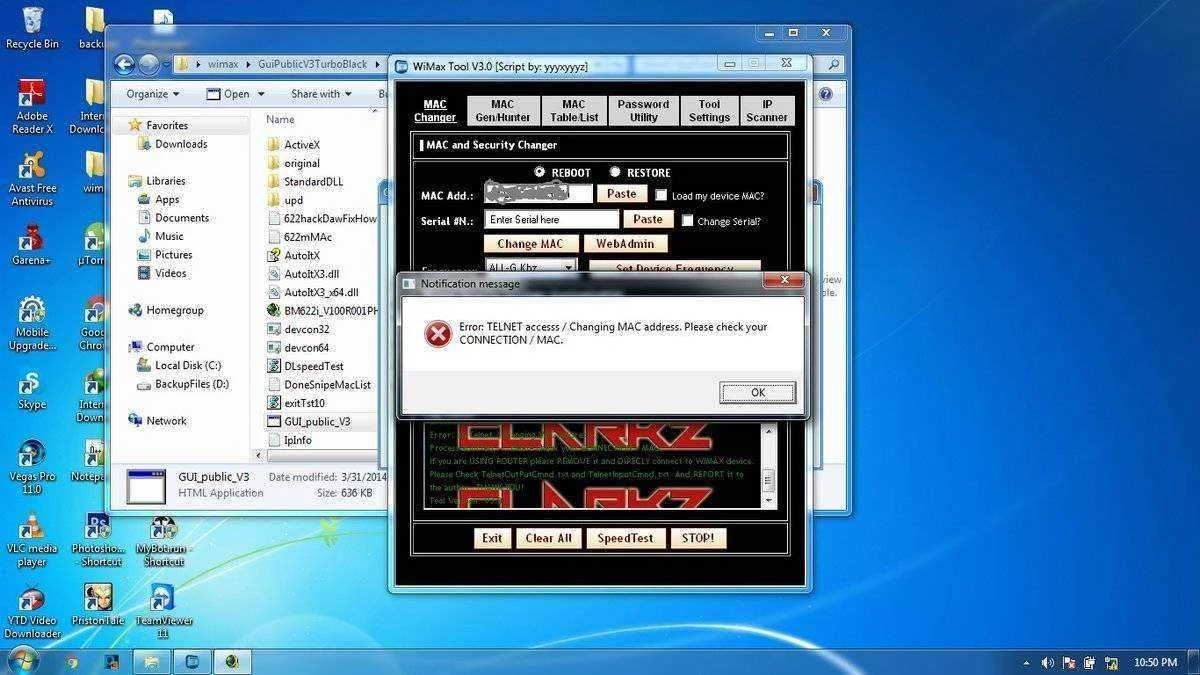Open the Password Utility tab
The height and width of the screenshot is (675, 1200).
click(643, 110)
